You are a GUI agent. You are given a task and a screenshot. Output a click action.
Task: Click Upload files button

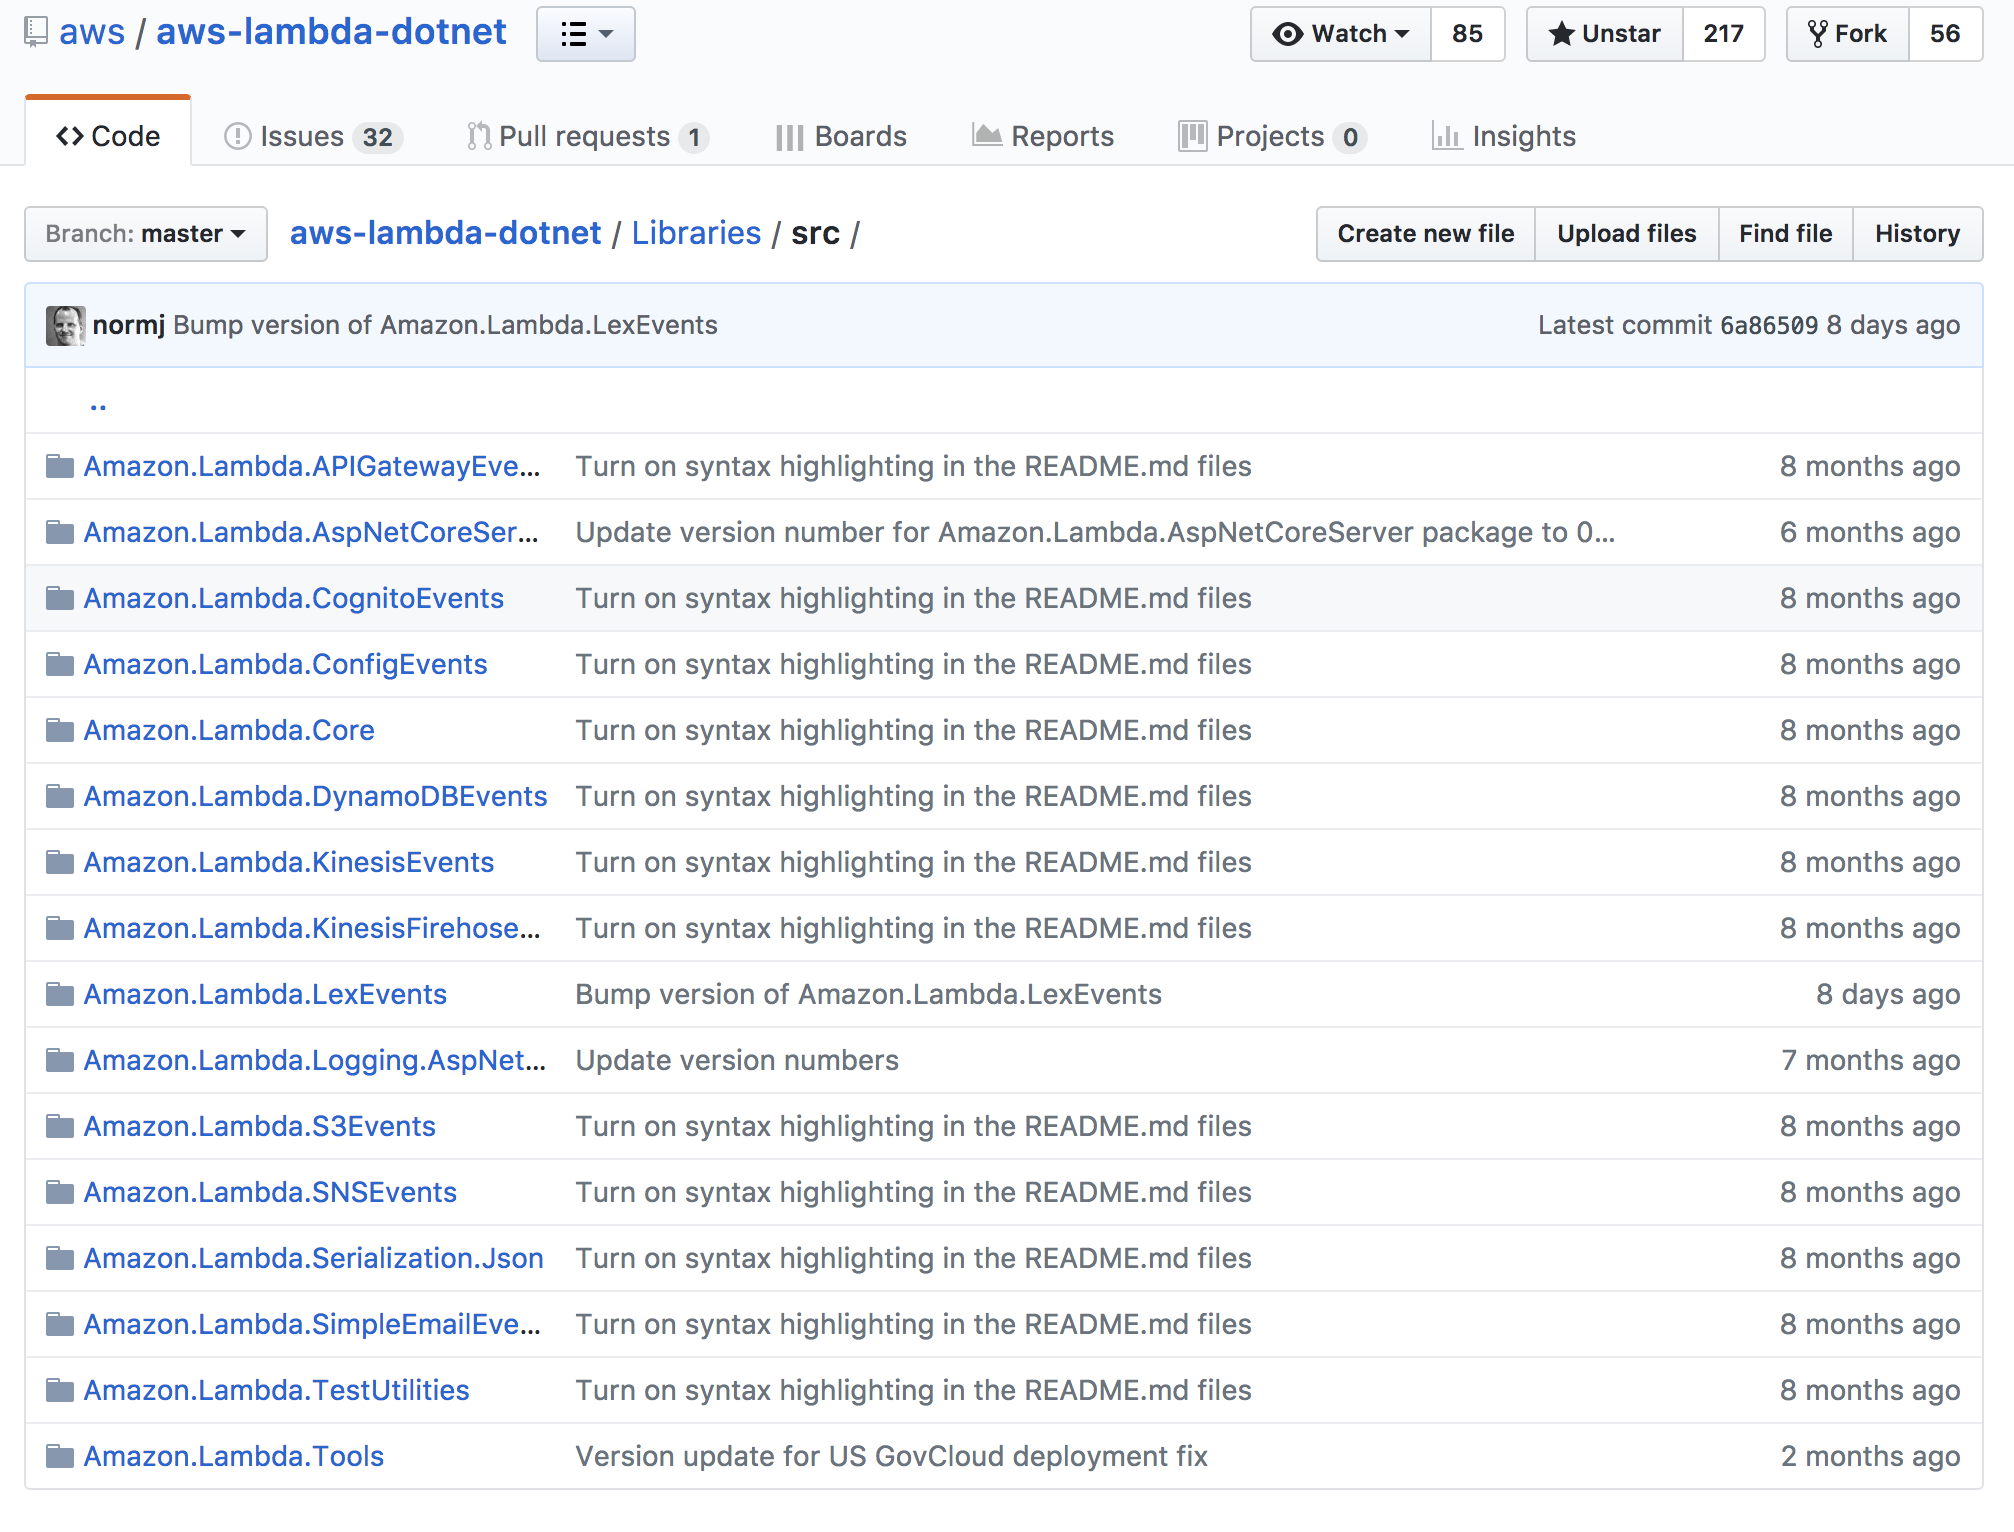[x=1626, y=234]
